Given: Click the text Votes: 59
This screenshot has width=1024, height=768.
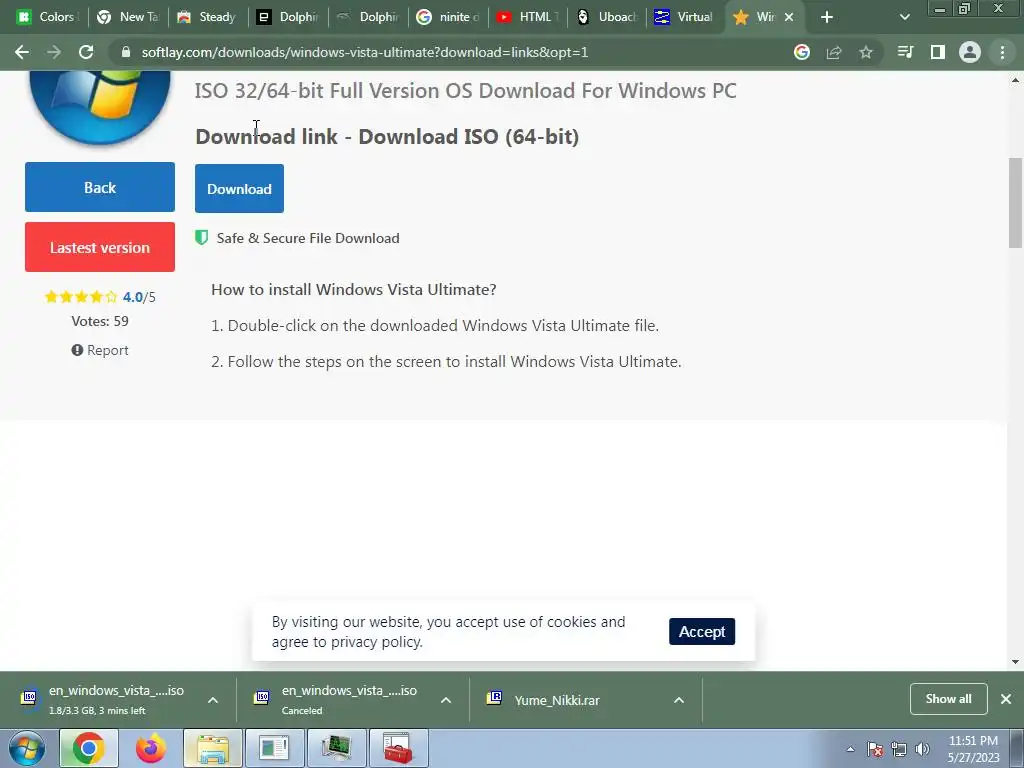Looking at the screenshot, I should coord(100,321).
